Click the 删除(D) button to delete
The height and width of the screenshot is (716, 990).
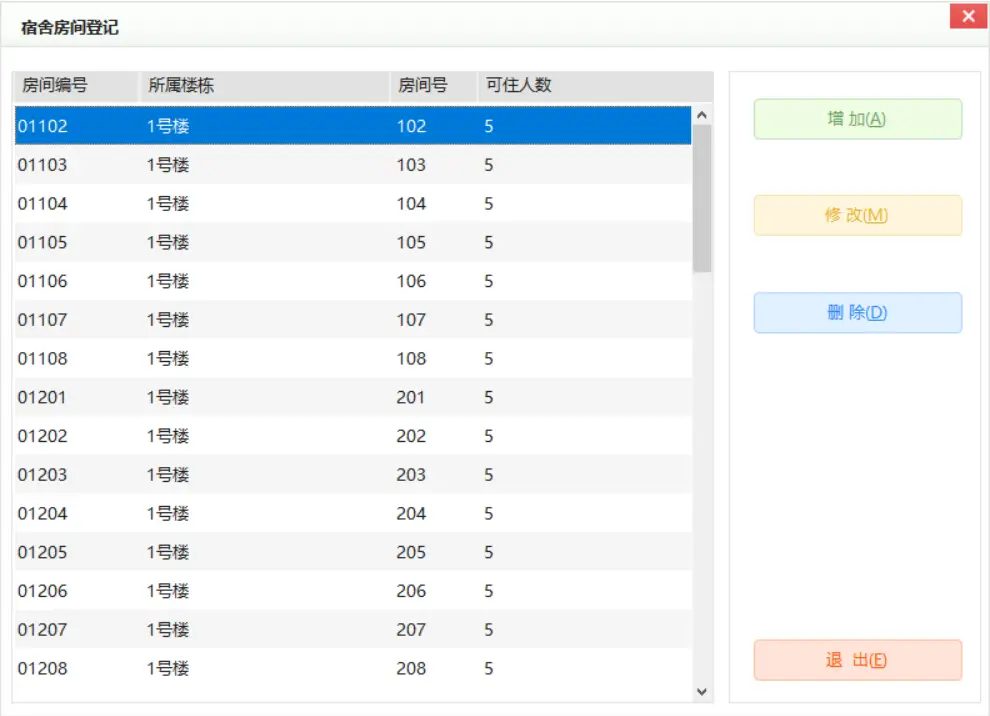click(x=857, y=312)
